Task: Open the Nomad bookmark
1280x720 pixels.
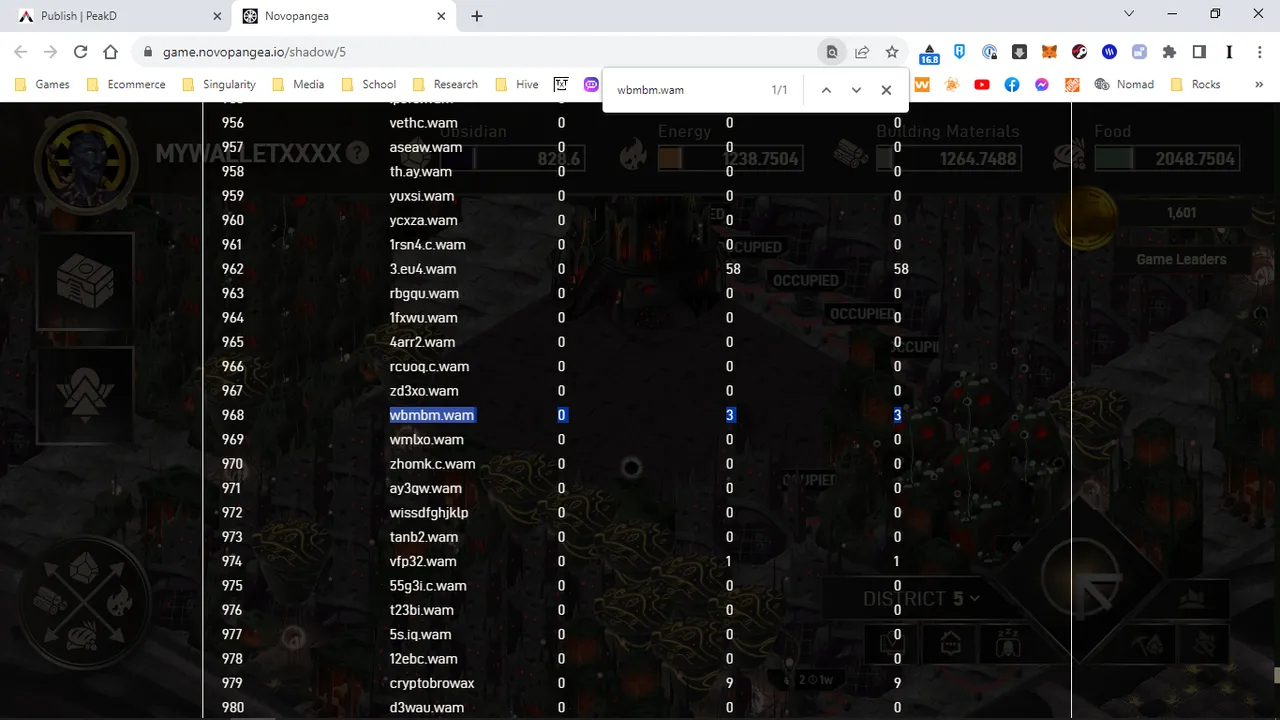Action: point(1124,85)
